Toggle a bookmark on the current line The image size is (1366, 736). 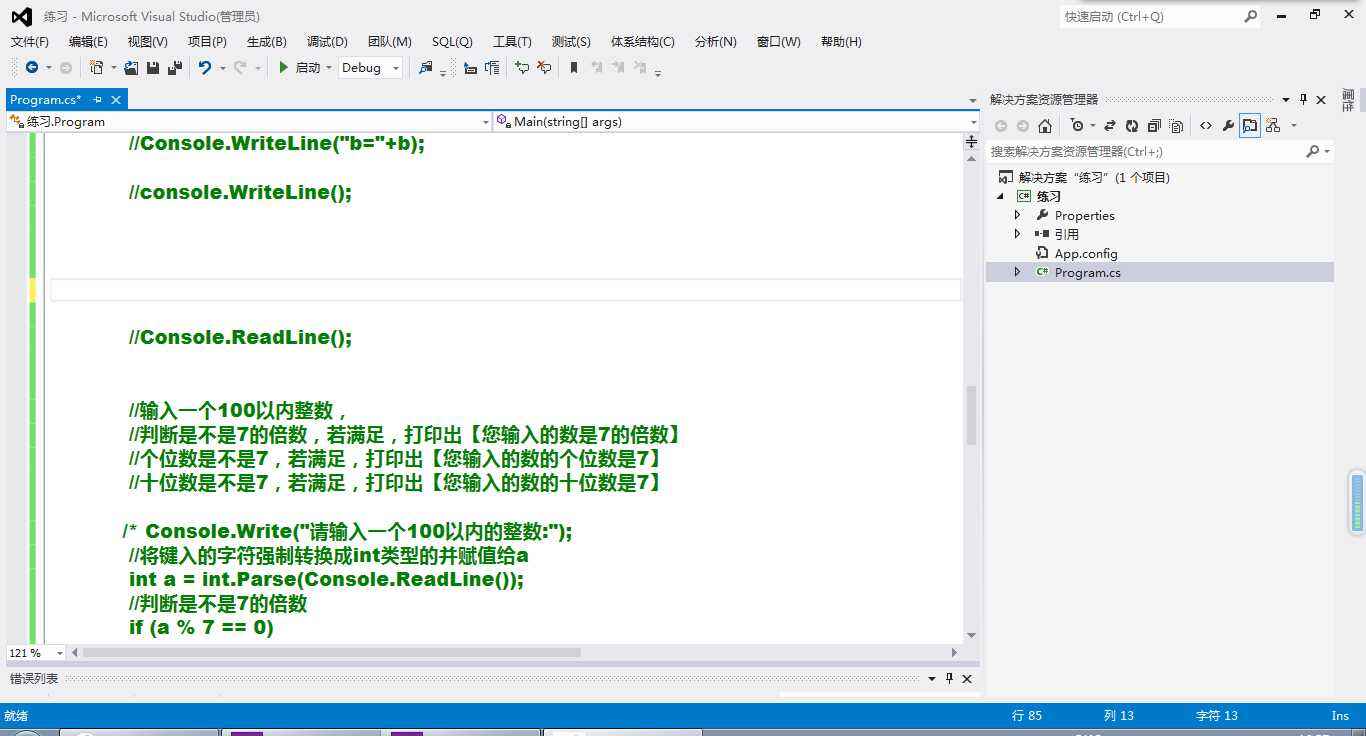574,67
